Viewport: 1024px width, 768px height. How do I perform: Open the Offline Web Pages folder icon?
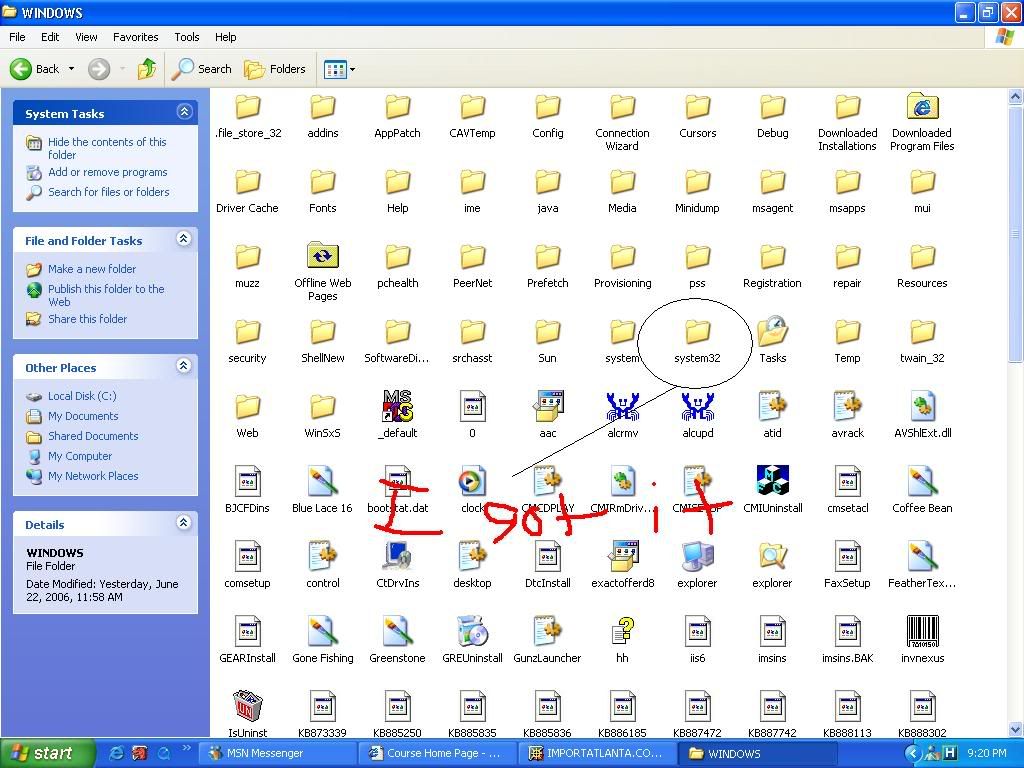coord(322,257)
